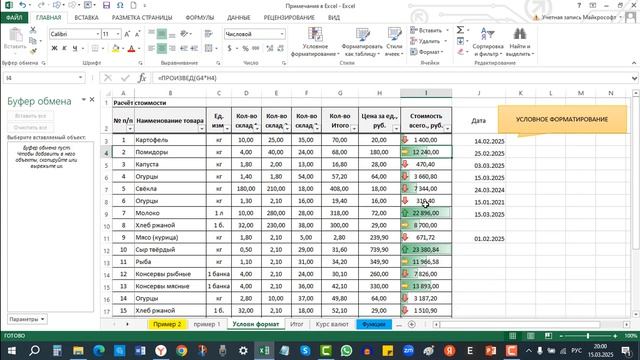Switch to the ВСТАВКА ribbon tab
This screenshot has height=360, width=640.
[86, 18]
